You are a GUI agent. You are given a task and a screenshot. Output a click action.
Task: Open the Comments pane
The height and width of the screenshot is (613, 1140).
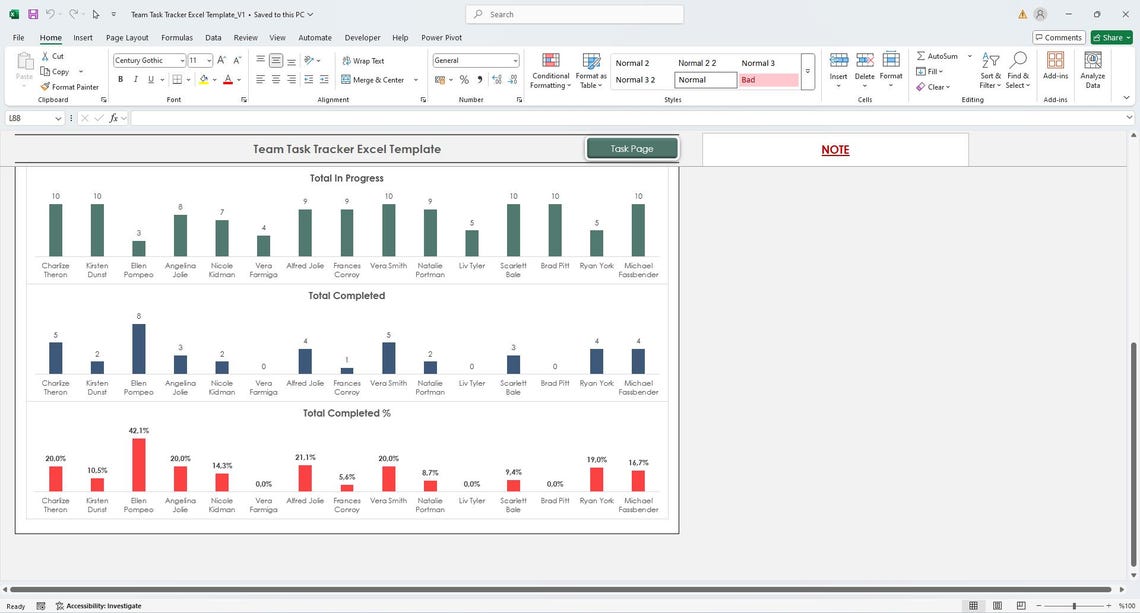tap(1059, 37)
